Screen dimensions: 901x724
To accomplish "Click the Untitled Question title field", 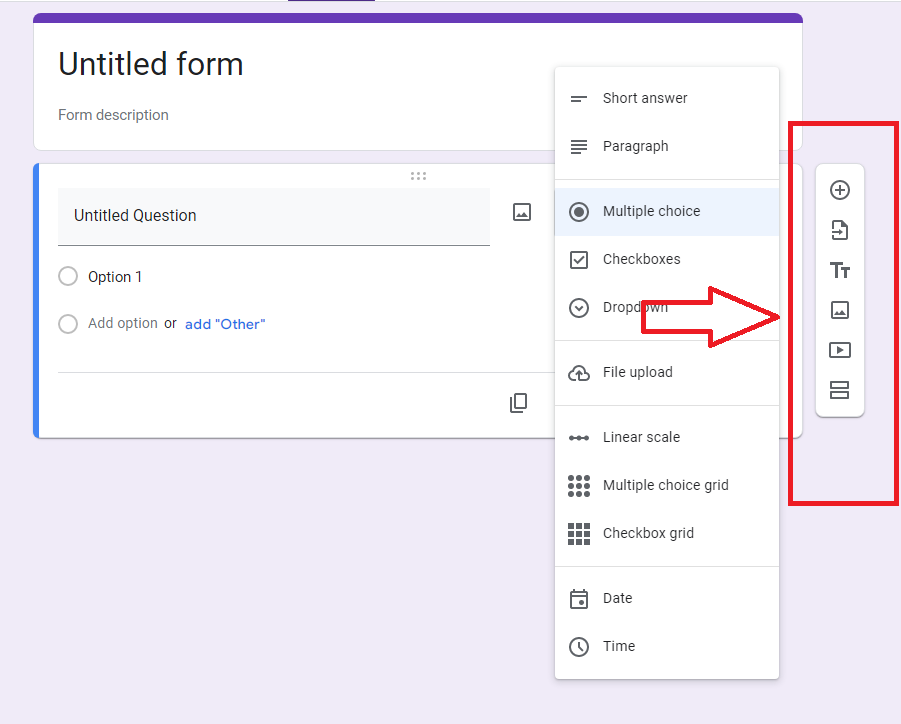I will click(x=274, y=217).
